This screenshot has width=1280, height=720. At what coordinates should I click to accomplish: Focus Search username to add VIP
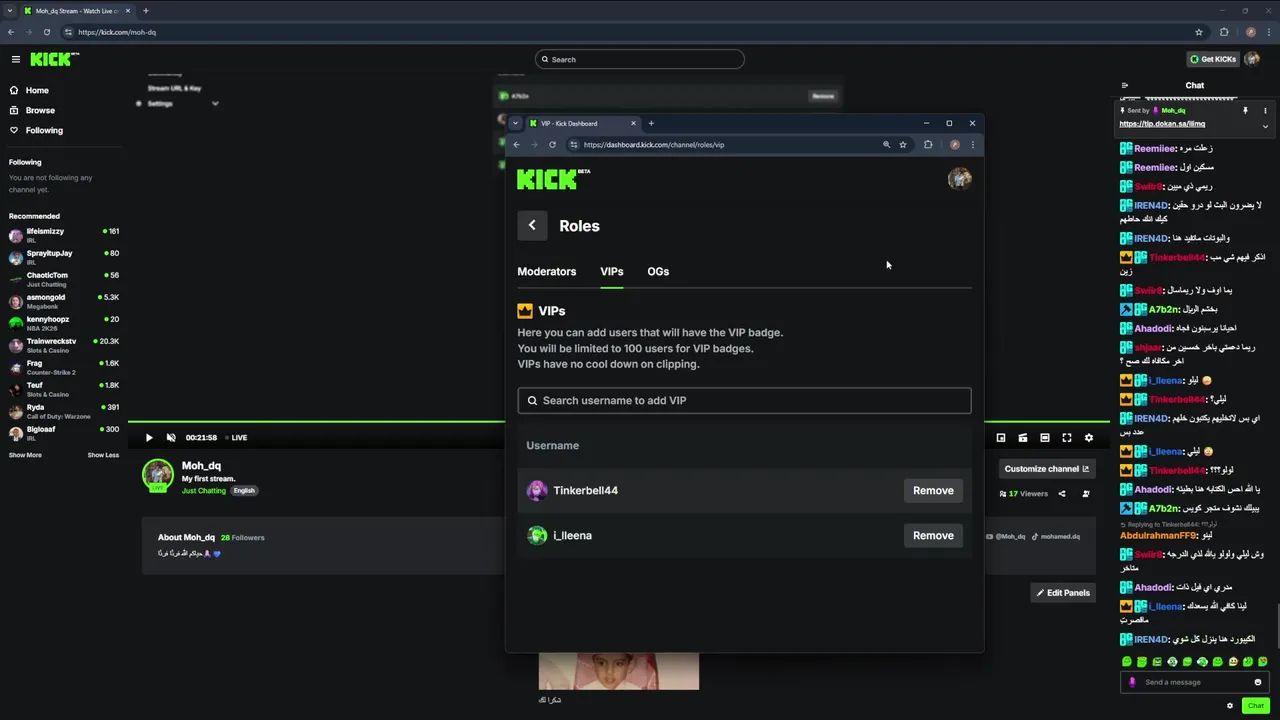pos(744,400)
